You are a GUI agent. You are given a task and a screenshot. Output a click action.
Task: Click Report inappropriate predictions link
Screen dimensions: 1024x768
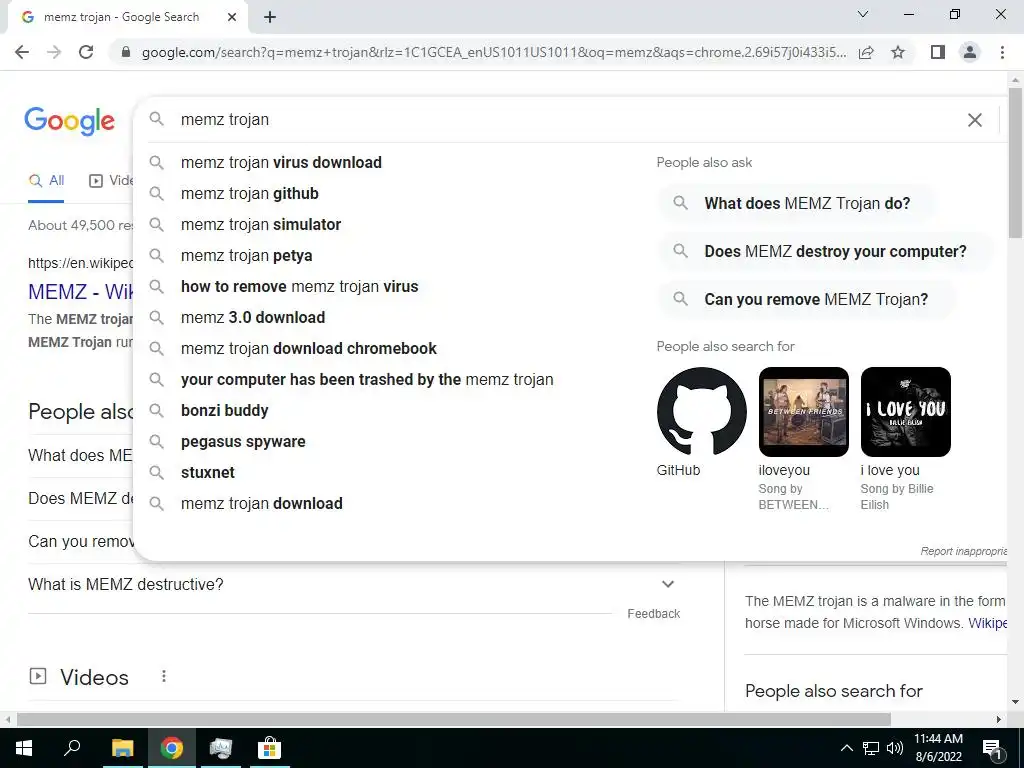(964, 551)
